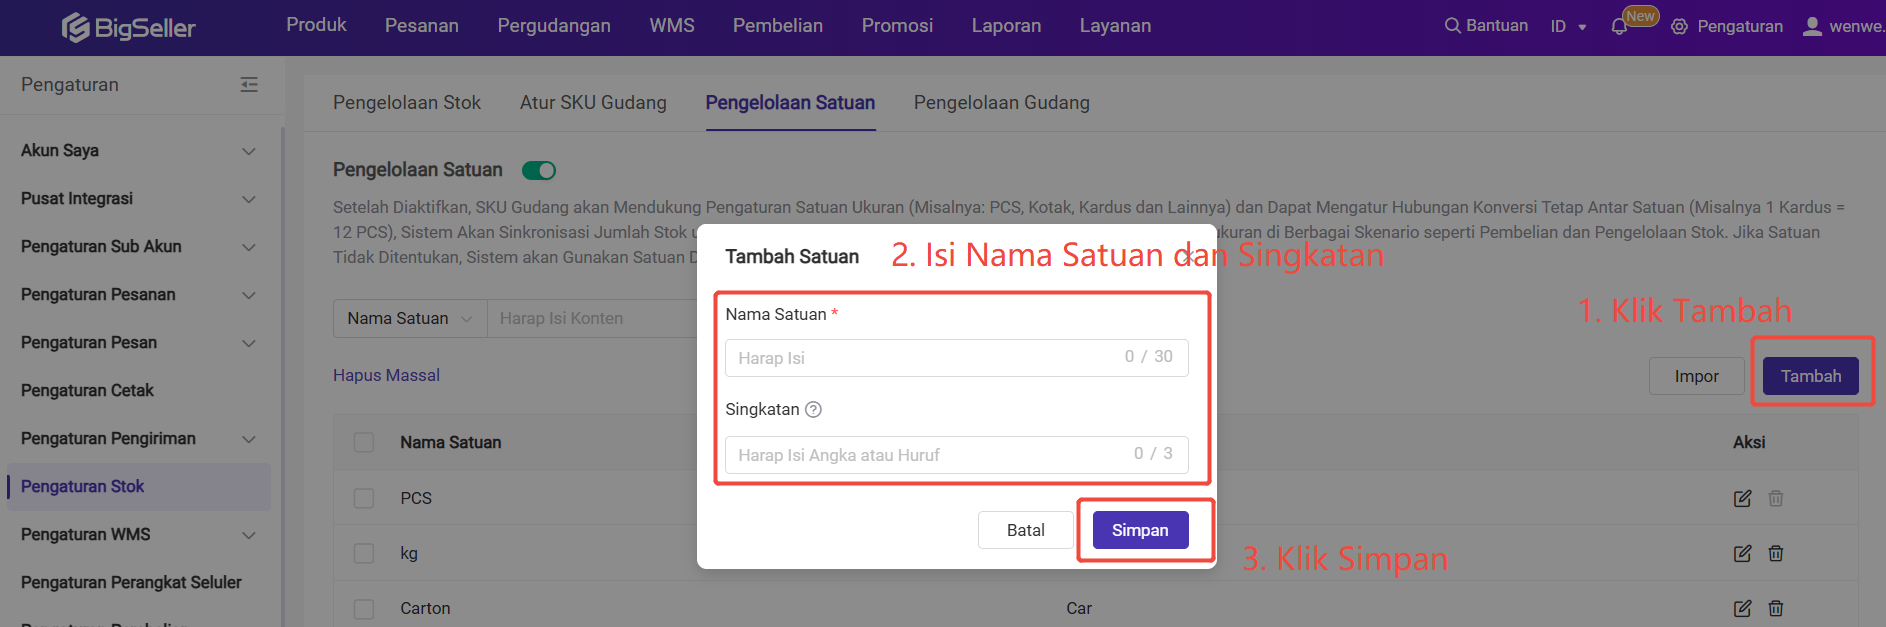1886x627 pixels.
Task: Click the Nama Satuan column header
Action: click(451, 442)
